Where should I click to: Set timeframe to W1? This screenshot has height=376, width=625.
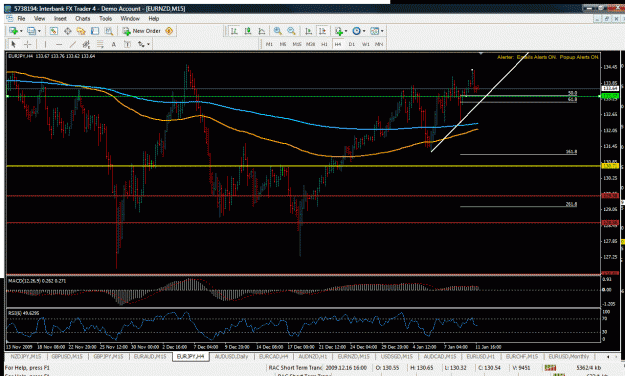coord(366,44)
